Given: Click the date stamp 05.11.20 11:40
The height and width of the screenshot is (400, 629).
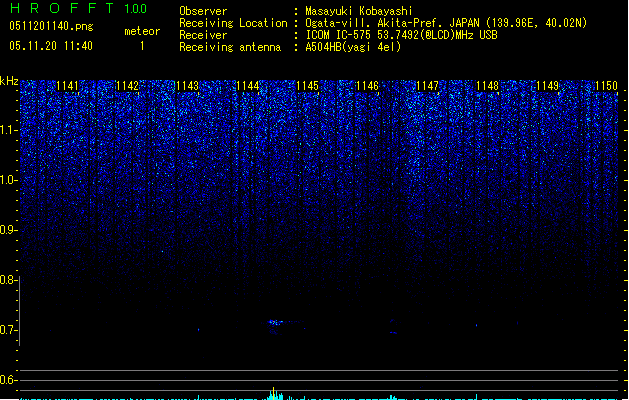Looking at the screenshot, I should point(51,46).
